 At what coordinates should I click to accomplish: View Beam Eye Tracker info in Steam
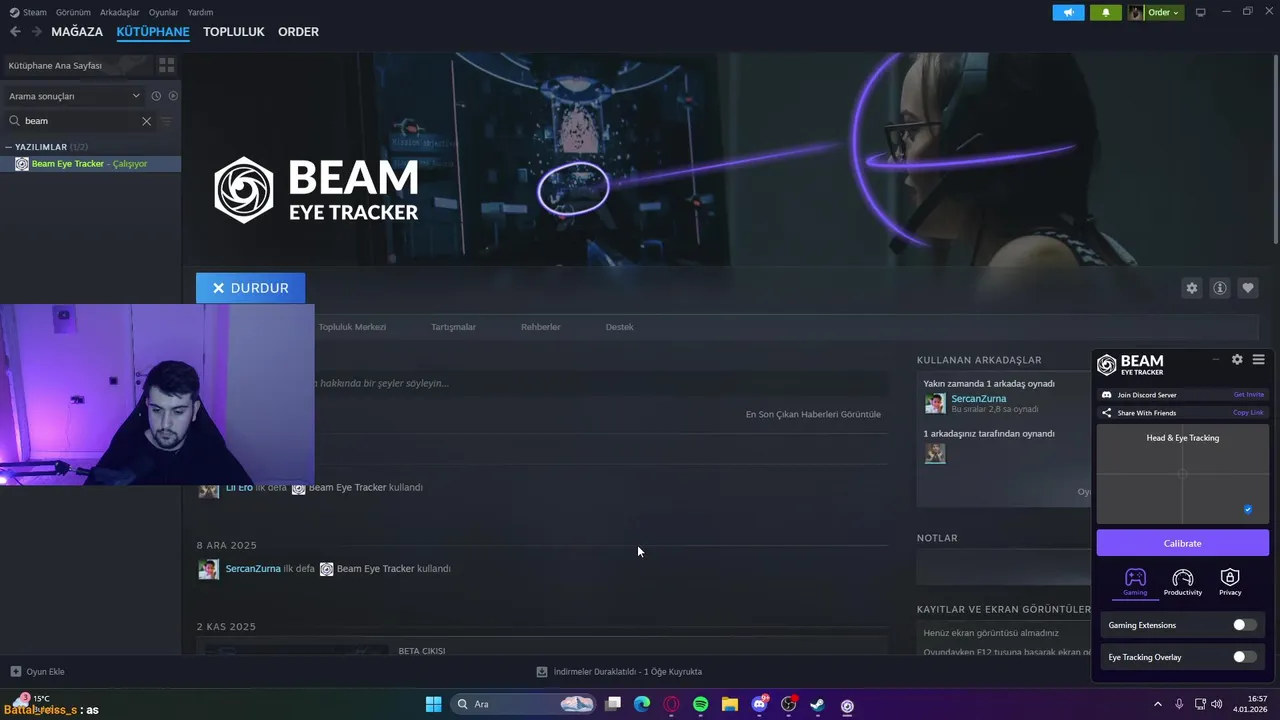(1219, 288)
